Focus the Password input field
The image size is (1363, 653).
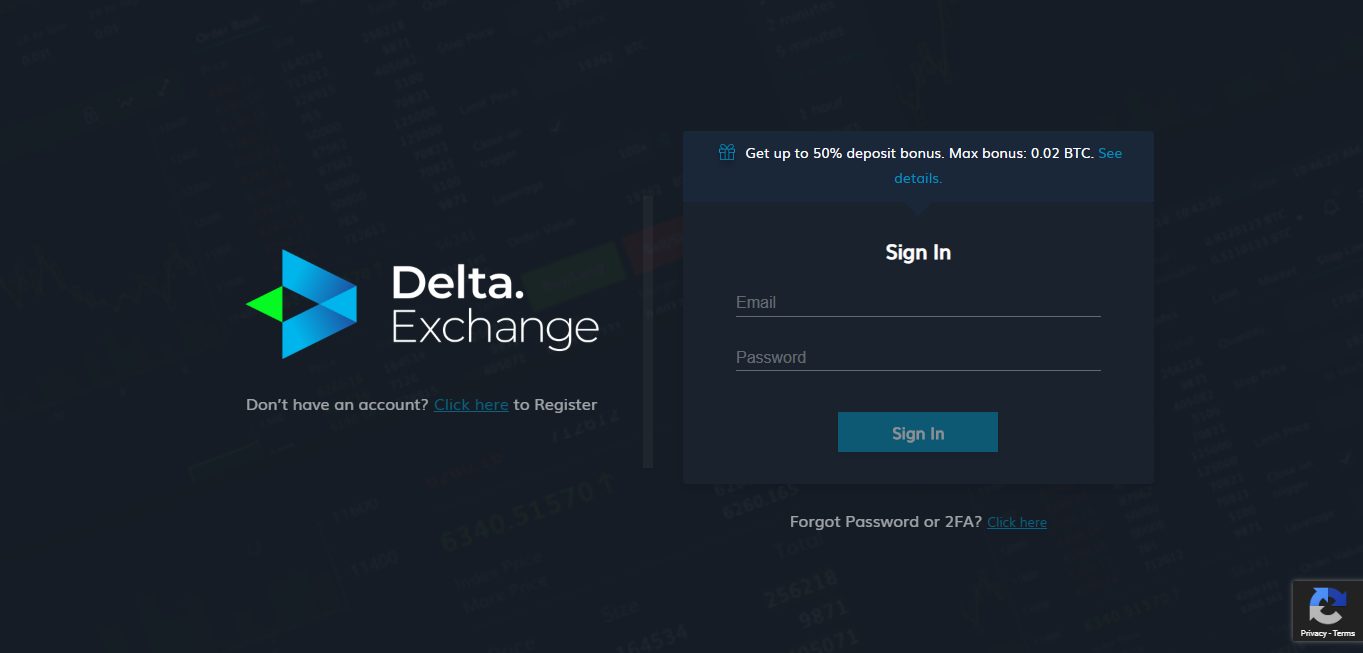point(917,357)
